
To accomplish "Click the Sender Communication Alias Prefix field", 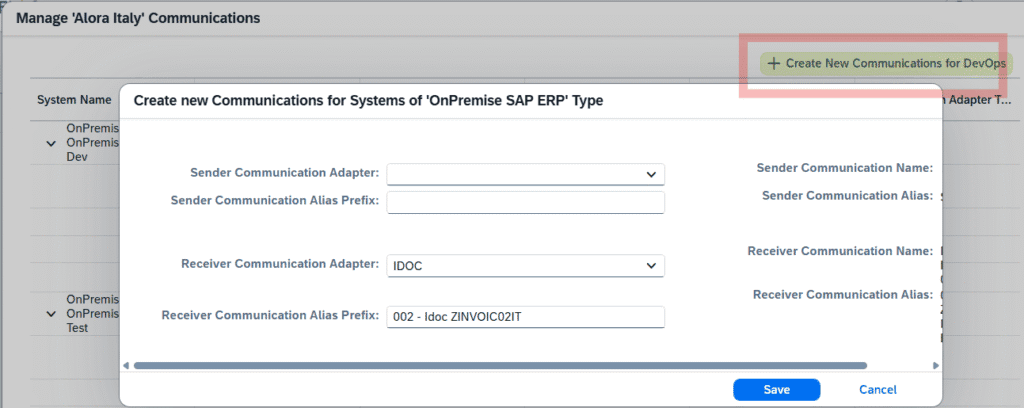I will pyautogui.click(x=525, y=202).
